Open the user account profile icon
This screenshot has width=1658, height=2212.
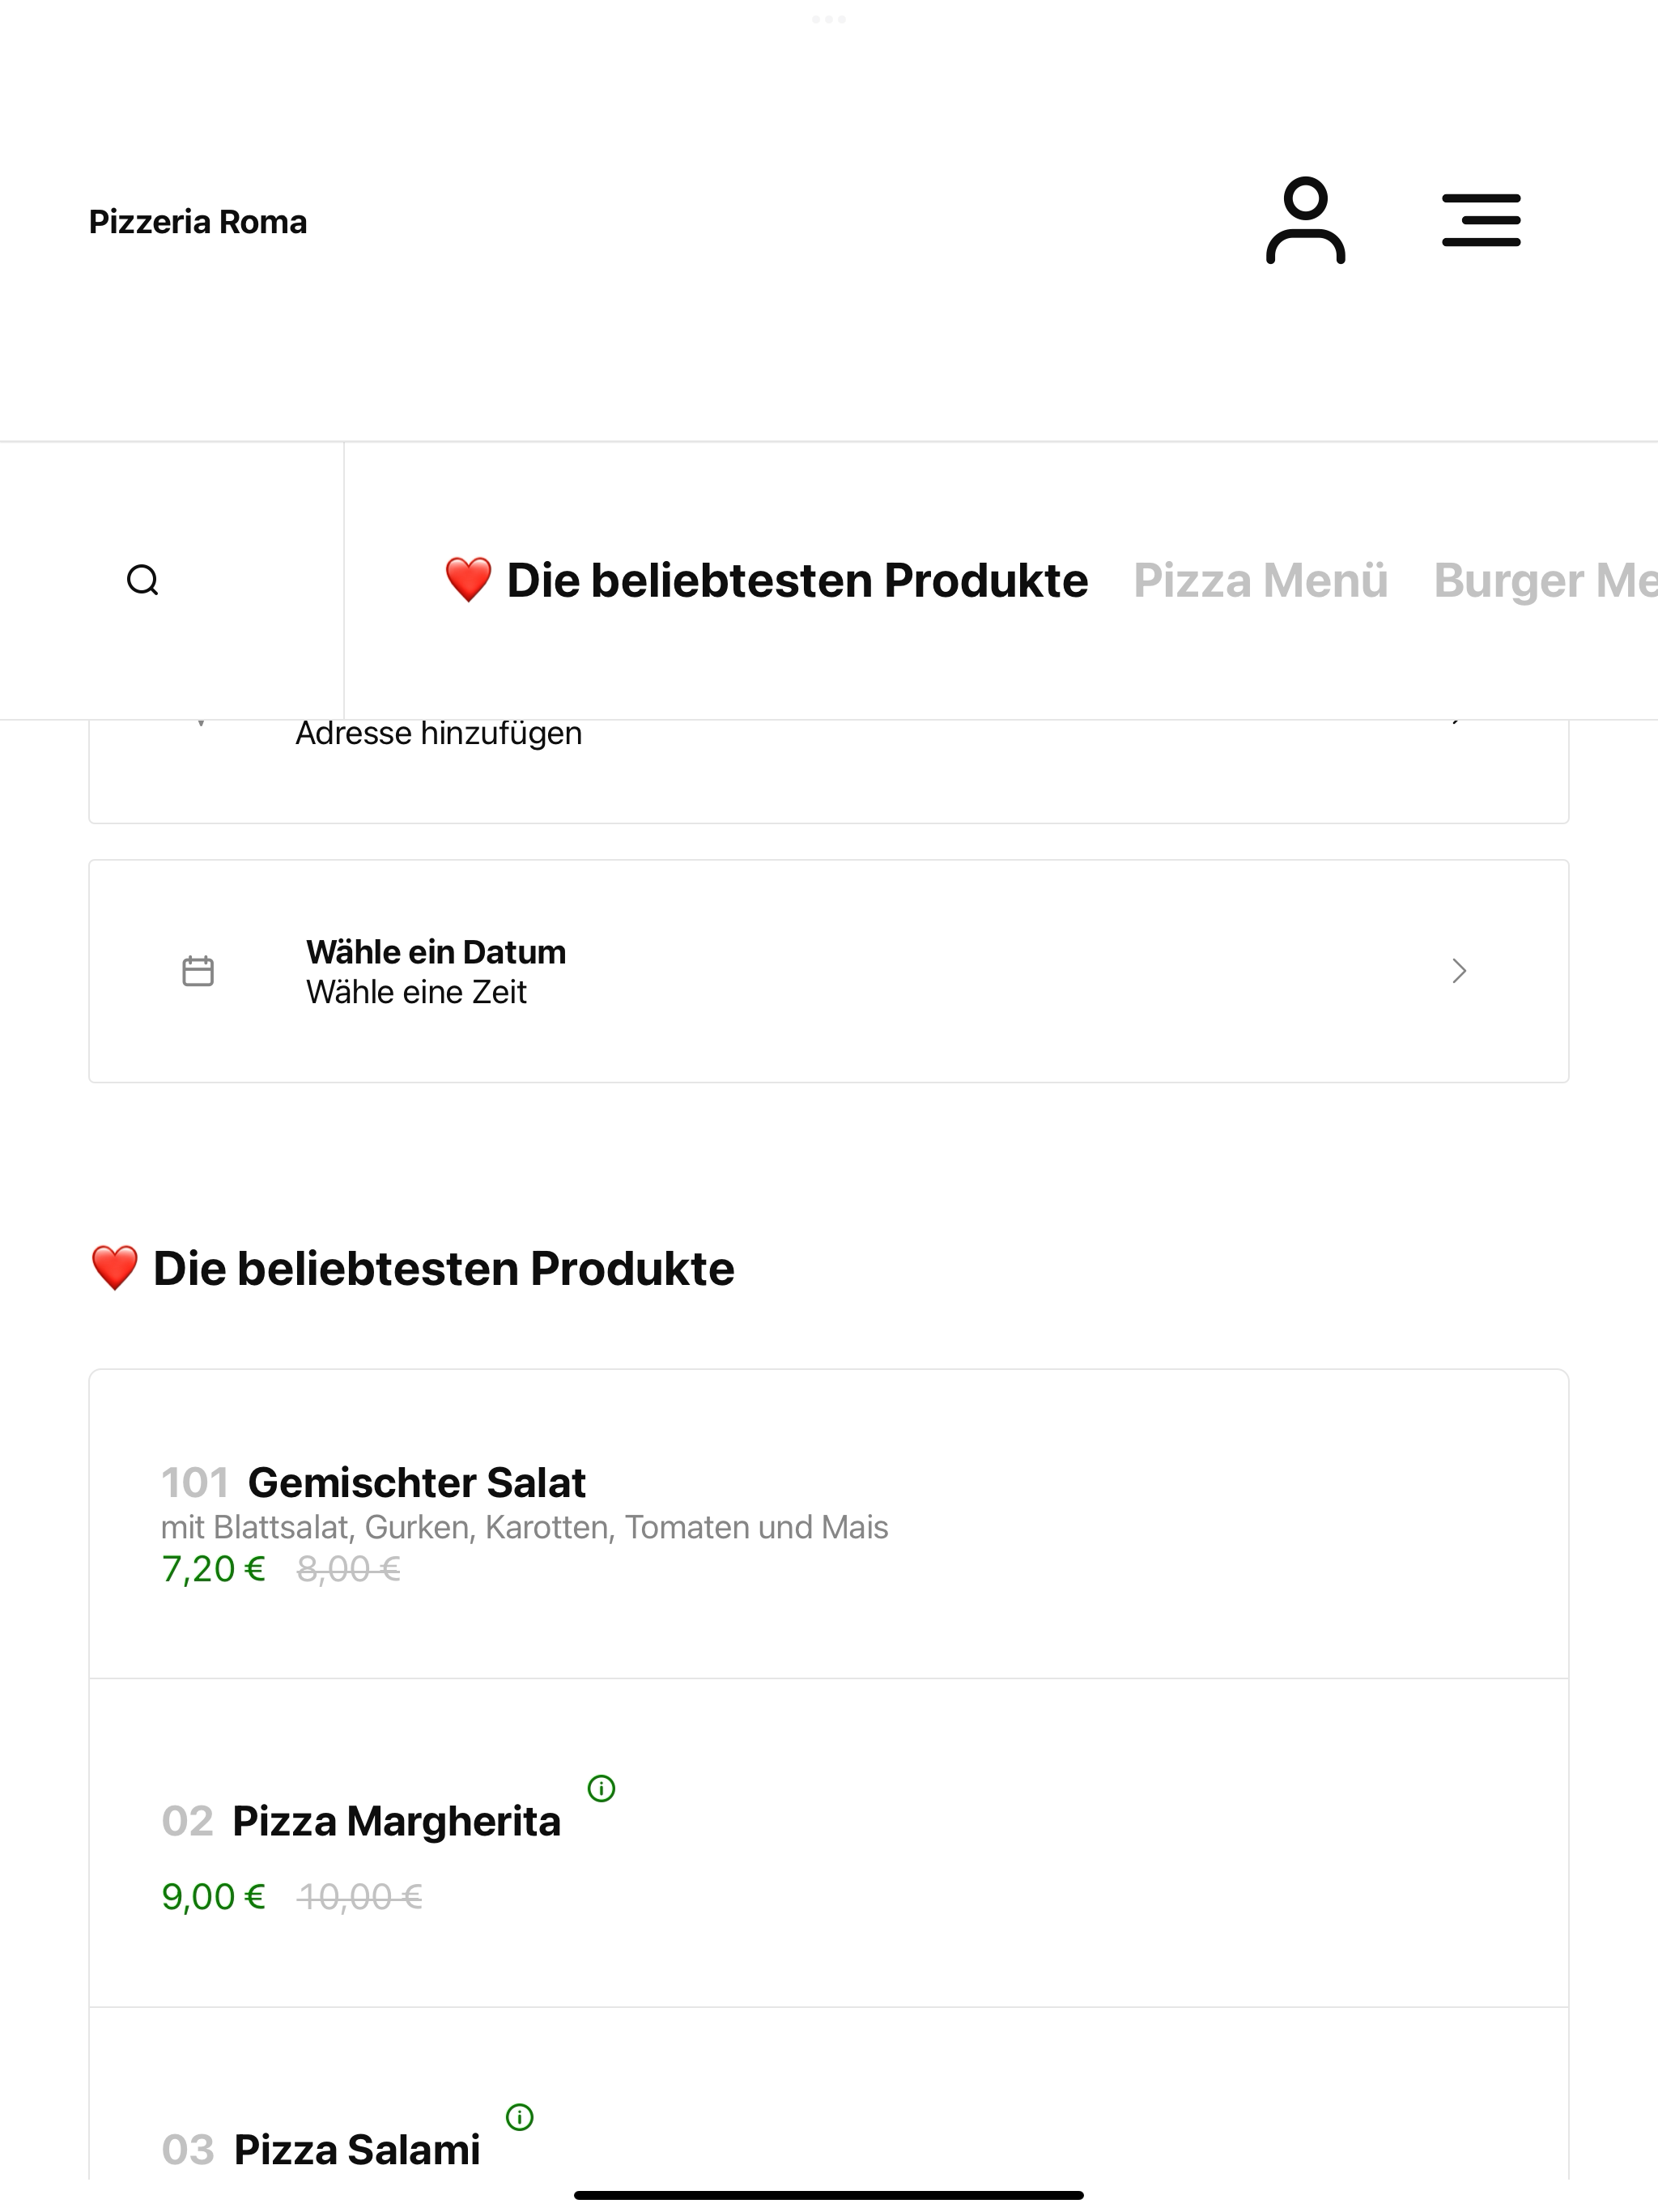click(1305, 220)
